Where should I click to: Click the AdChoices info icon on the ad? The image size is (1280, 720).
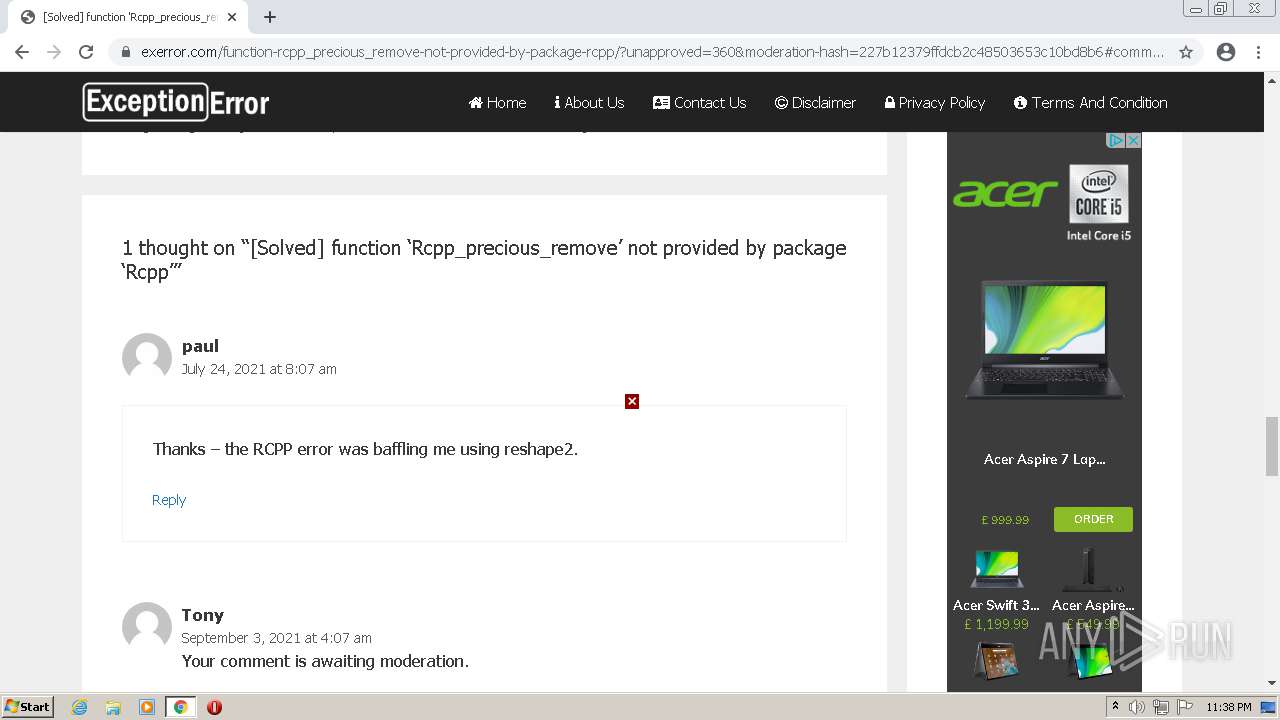tap(1117, 140)
